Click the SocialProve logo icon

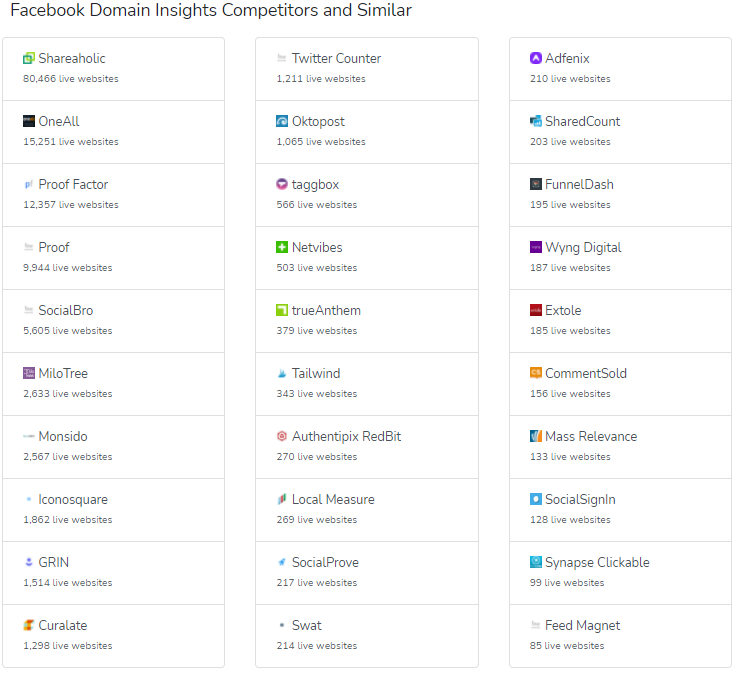tap(282, 562)
